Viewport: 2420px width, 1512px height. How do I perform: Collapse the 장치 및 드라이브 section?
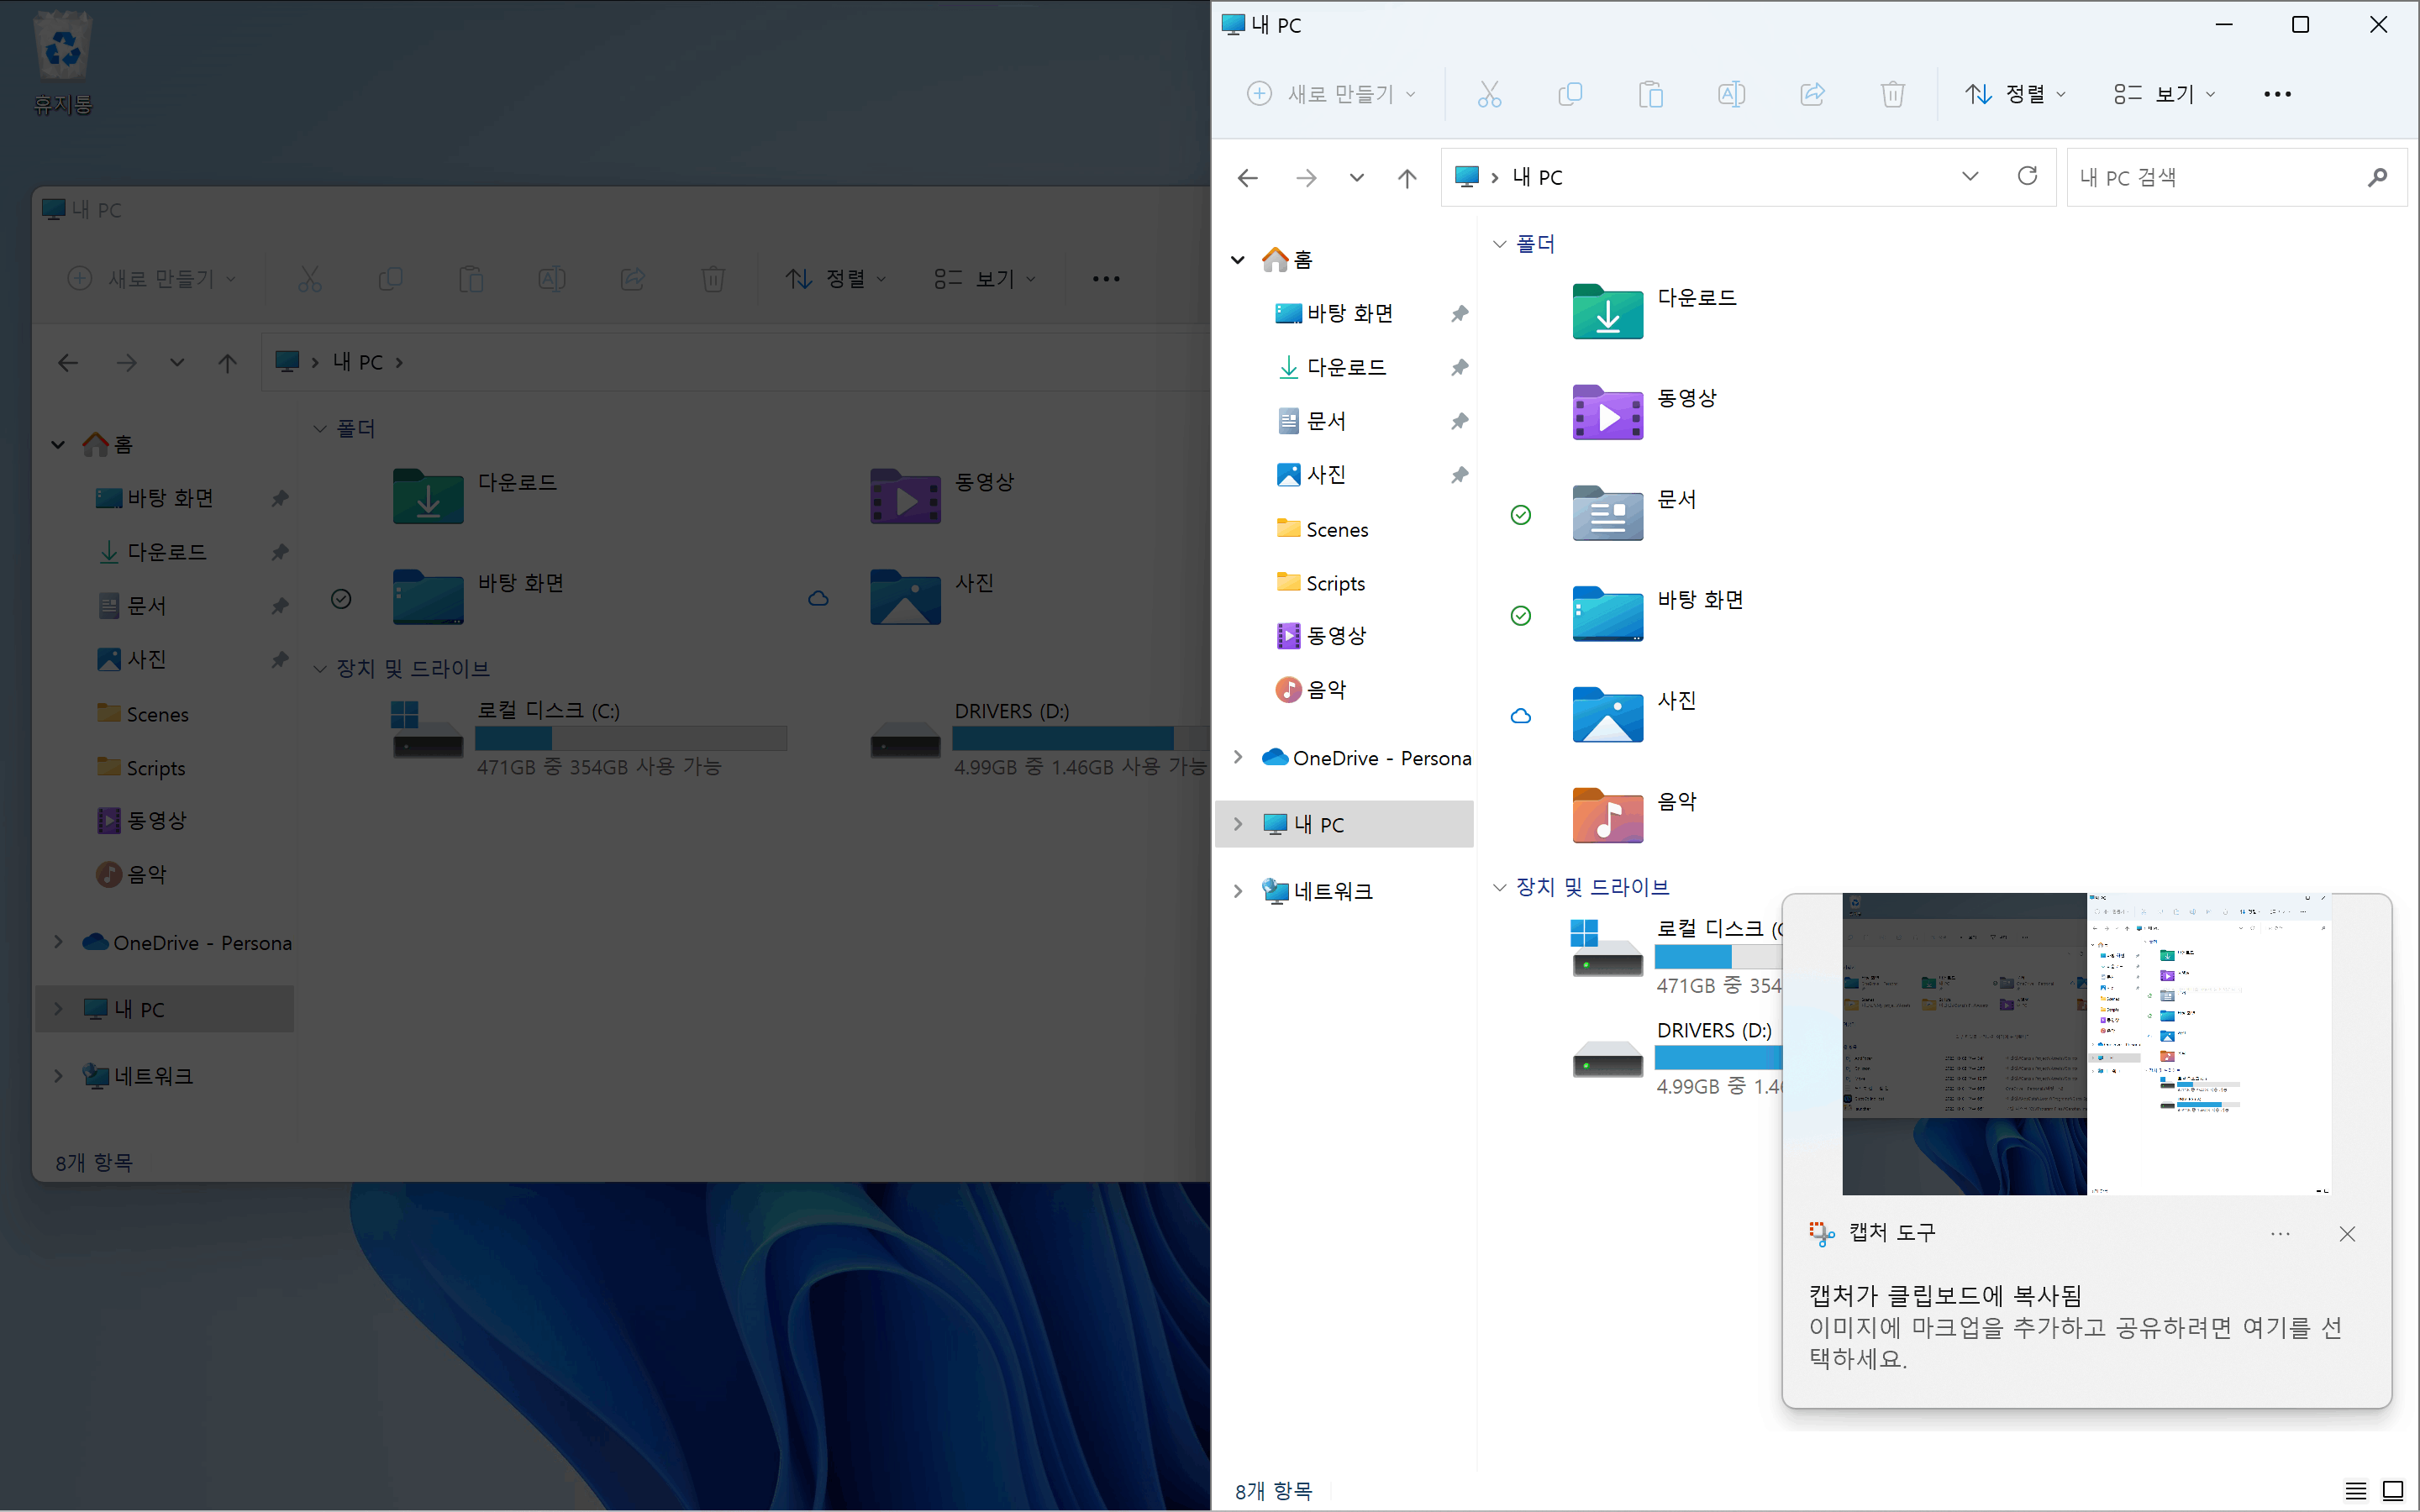(x=1498, y=887)
